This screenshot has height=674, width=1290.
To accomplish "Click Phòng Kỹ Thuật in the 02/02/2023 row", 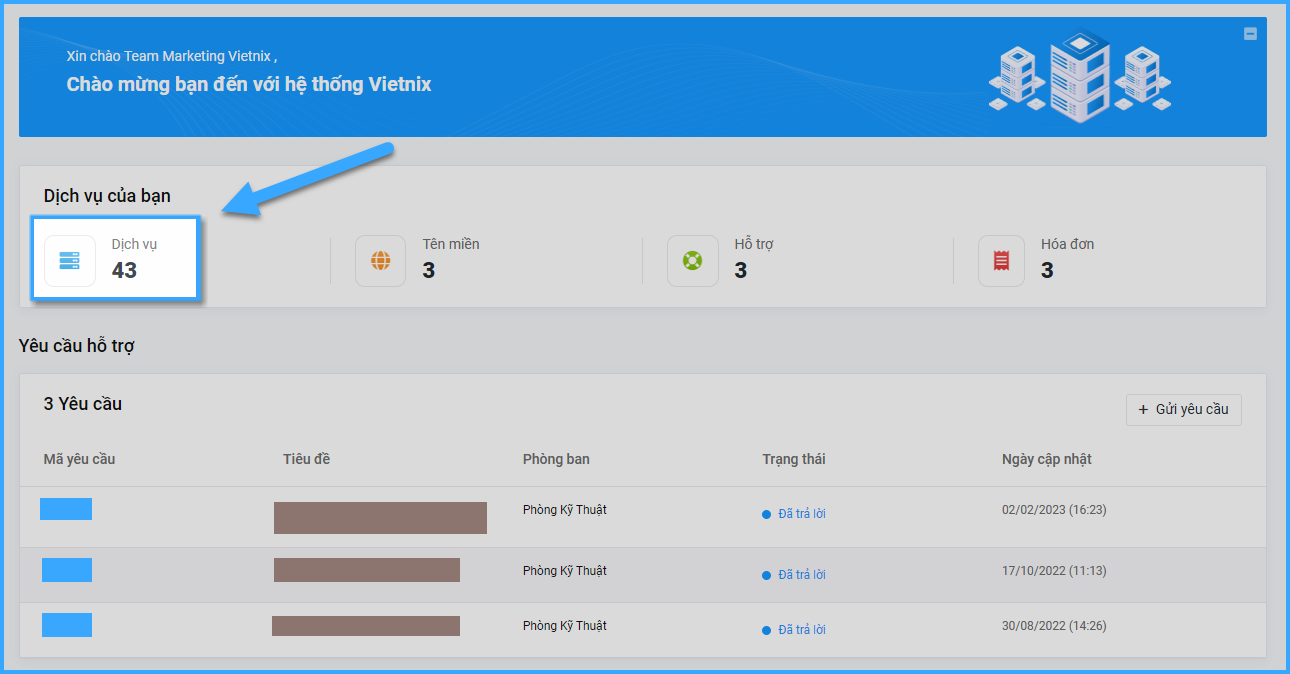I will (565, 510).
